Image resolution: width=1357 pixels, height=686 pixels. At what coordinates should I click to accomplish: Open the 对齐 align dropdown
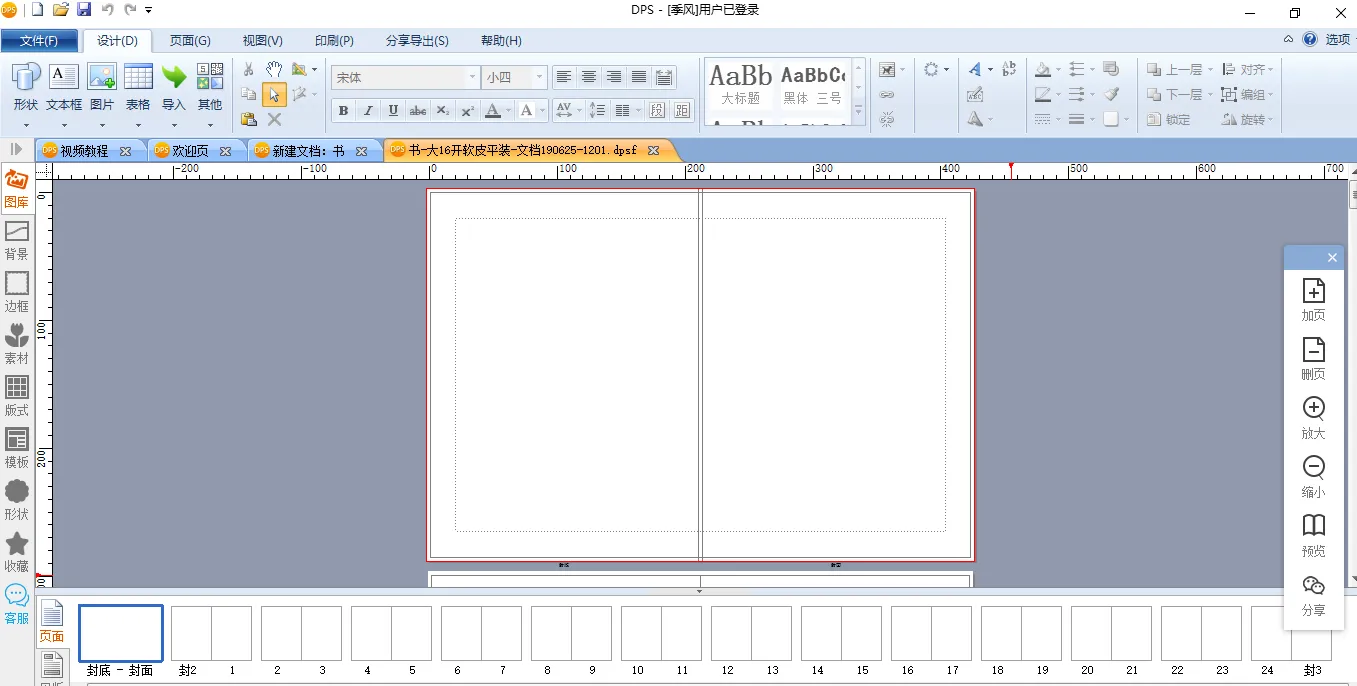click(x=1250, y=70)
